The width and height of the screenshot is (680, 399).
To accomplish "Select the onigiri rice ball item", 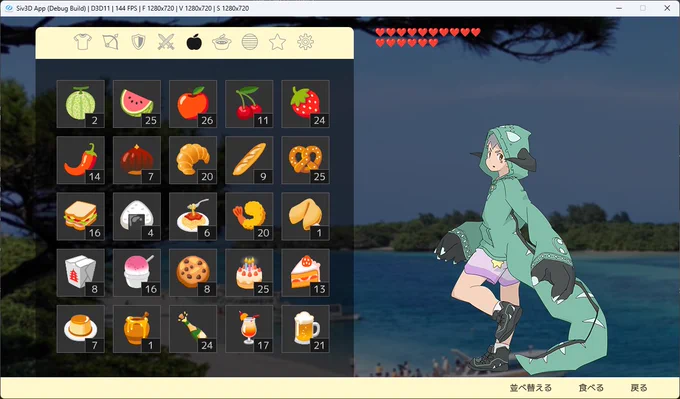I will pyautogui.click(x=137, y=216).
